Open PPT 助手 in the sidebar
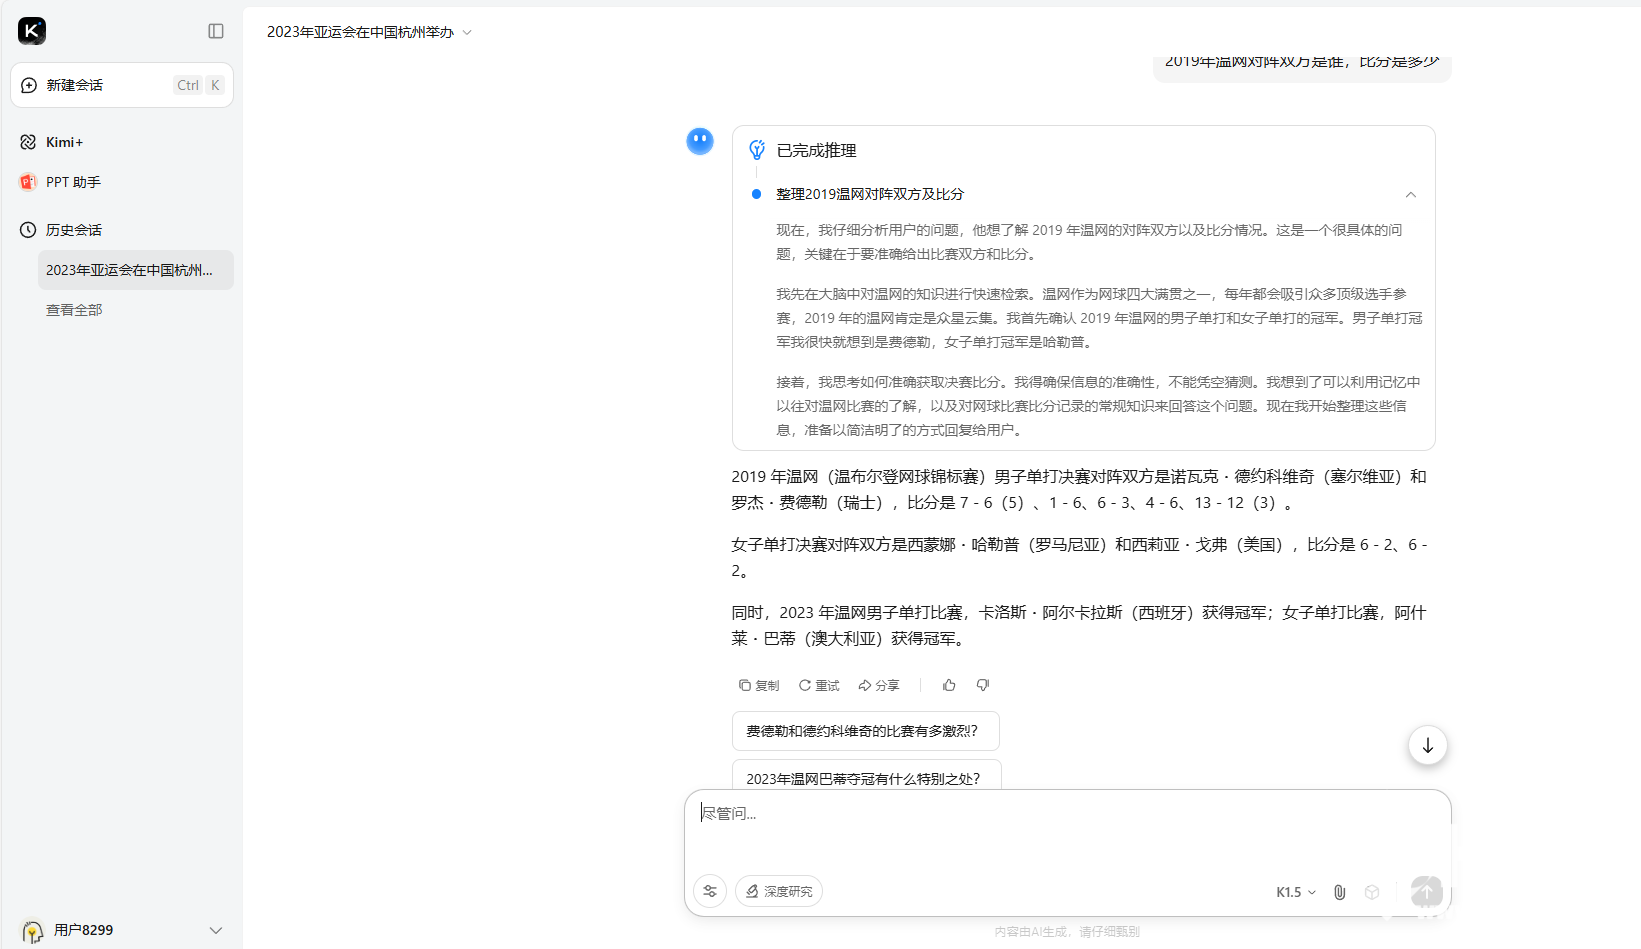This screenshot has height=949, width=1641. [x=73, y=182]
